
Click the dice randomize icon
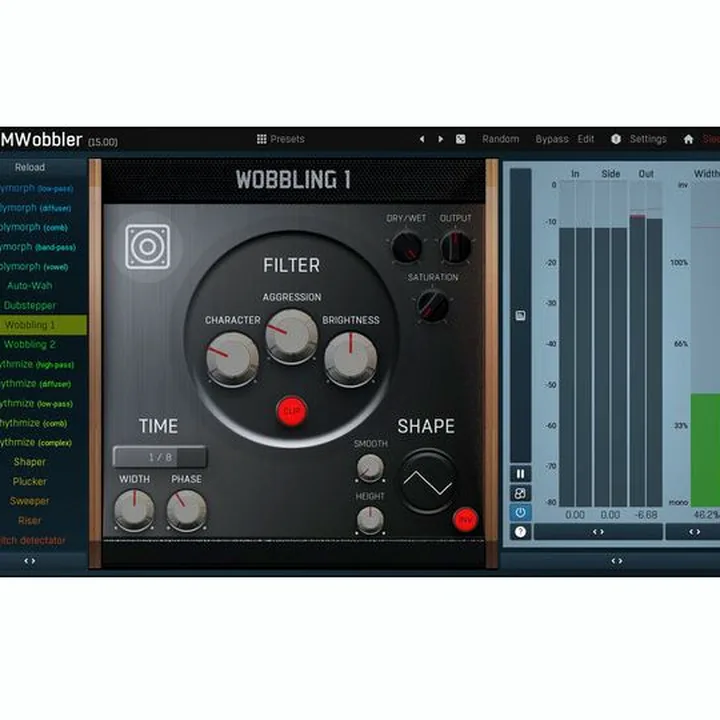coord(461,139)
